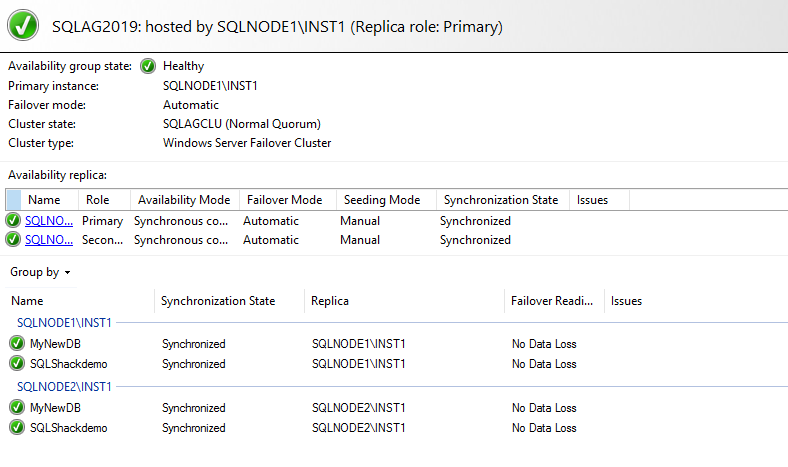The width and height of the screenshot is (788, 467).
Task: Click the Availability group state healthy icon
Action: [x=148, y=66]
